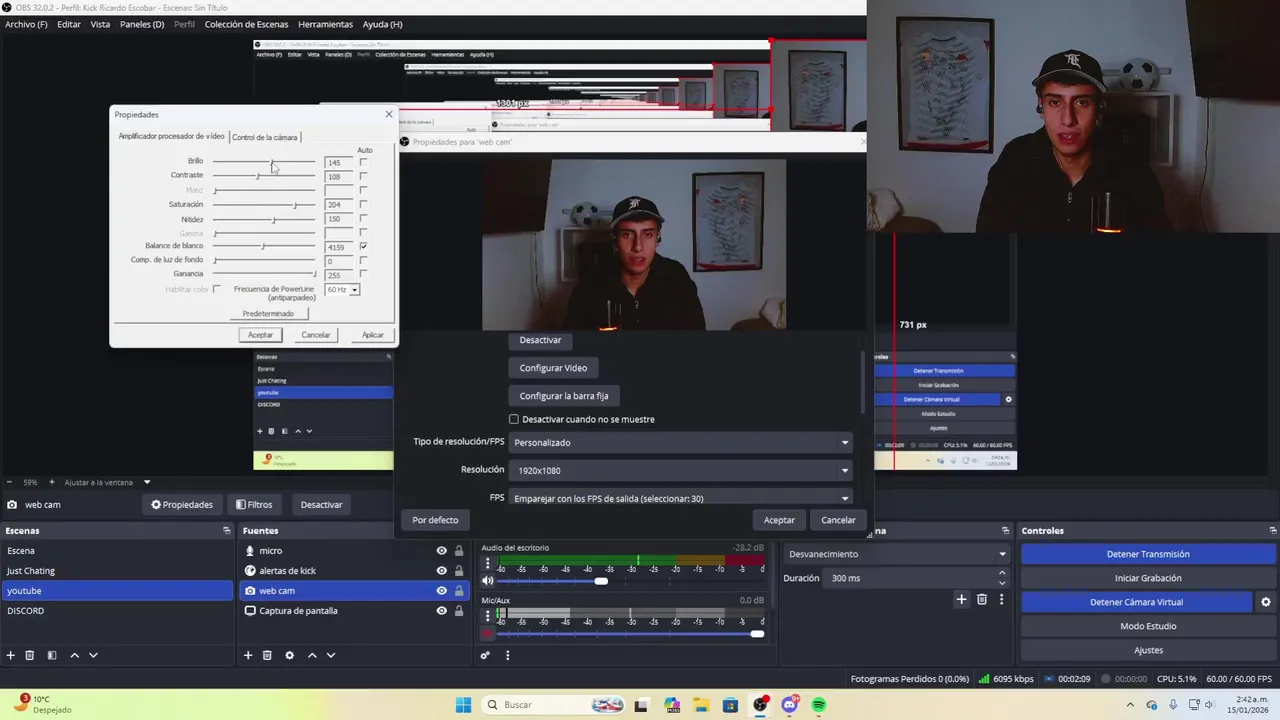Click Detener Transmisión button
1280x720 pixels.
pyautogui.click(x=1148, y=554)
